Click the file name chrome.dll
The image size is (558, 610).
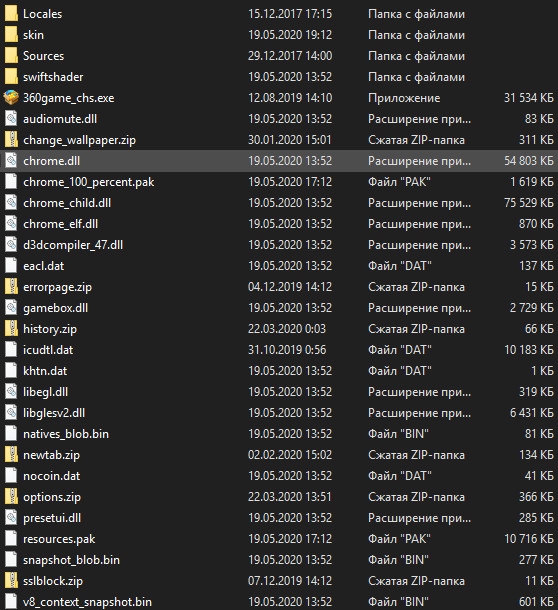coord(51,161)
